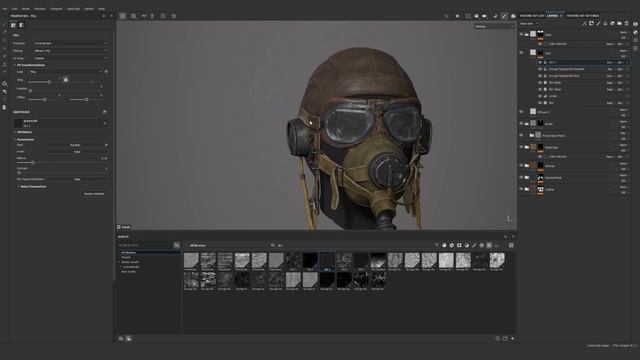This screenshot has height=360, width=640.
Task: Click the All libraries breadcrumb
Action: (x=198, y=245)
